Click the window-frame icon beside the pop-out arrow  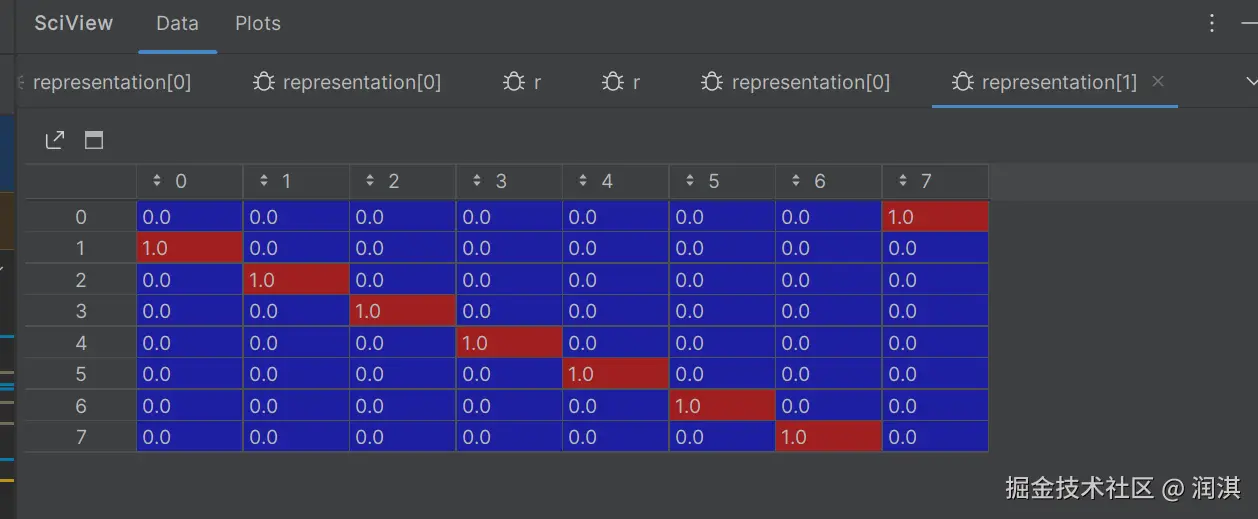tap(94, 141)
